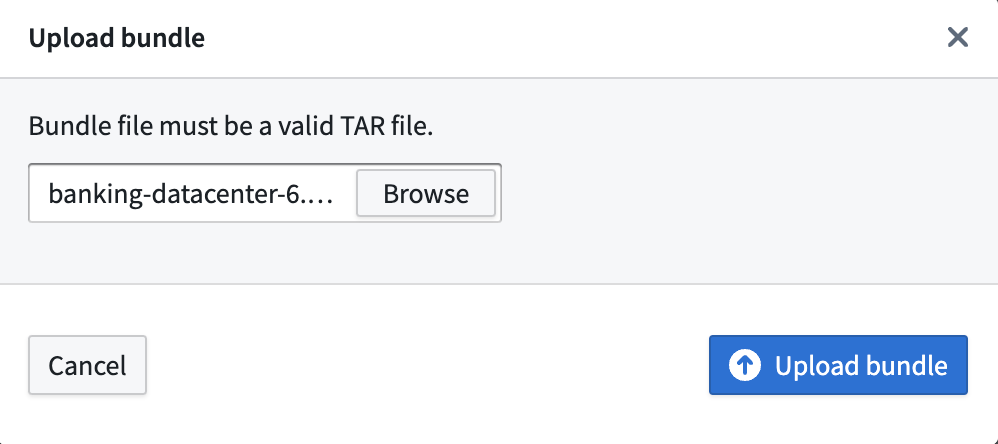
Task: Cancel the bundle upload
Action: [87, 365]
